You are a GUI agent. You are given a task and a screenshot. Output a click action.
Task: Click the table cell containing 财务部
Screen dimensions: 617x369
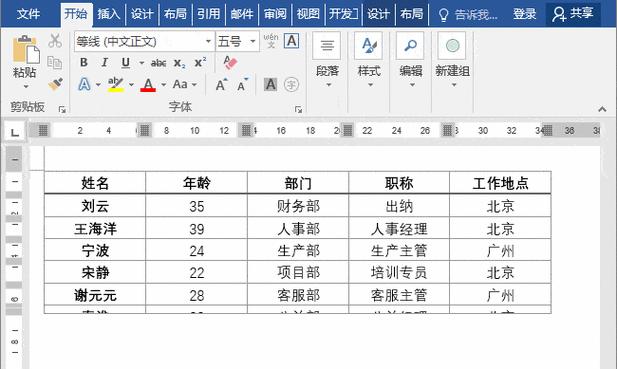pyautogui.click(x=298, y=206)
